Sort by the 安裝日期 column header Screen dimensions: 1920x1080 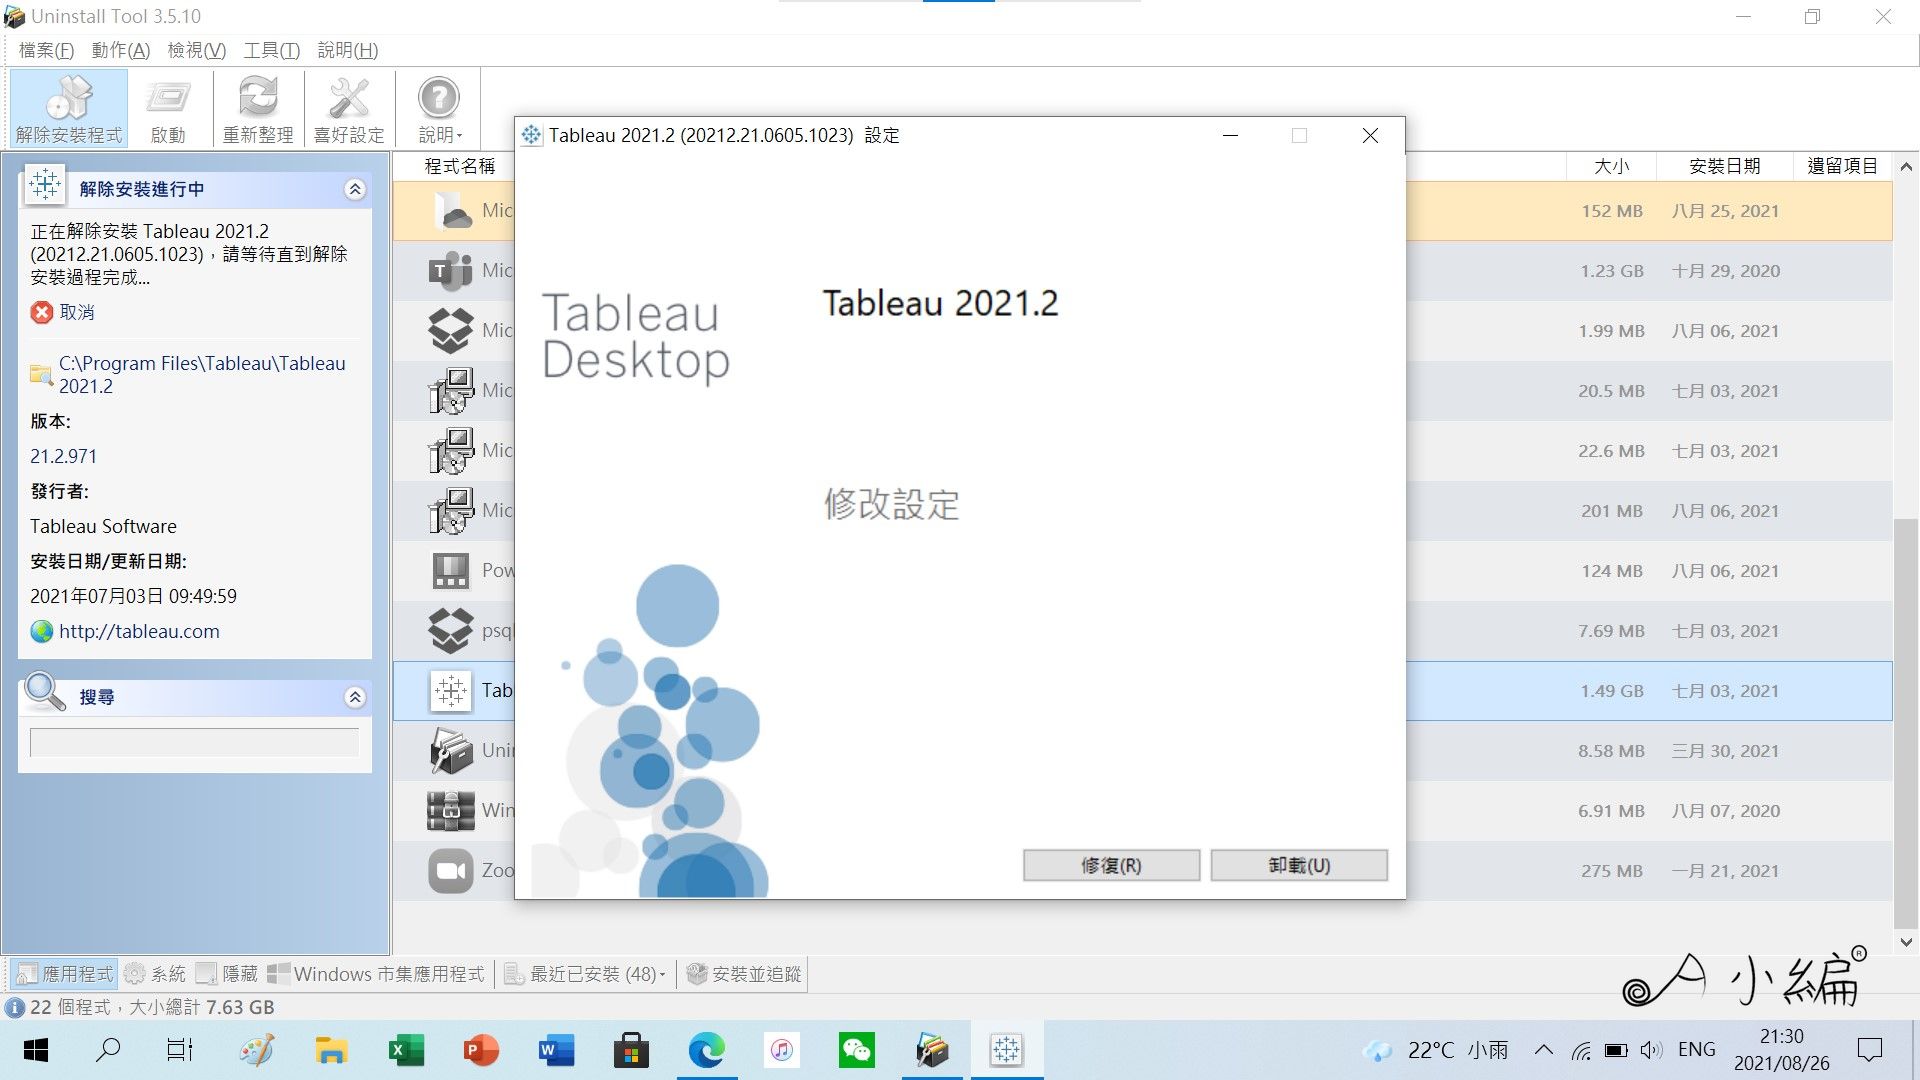(x=1725, y=166)
